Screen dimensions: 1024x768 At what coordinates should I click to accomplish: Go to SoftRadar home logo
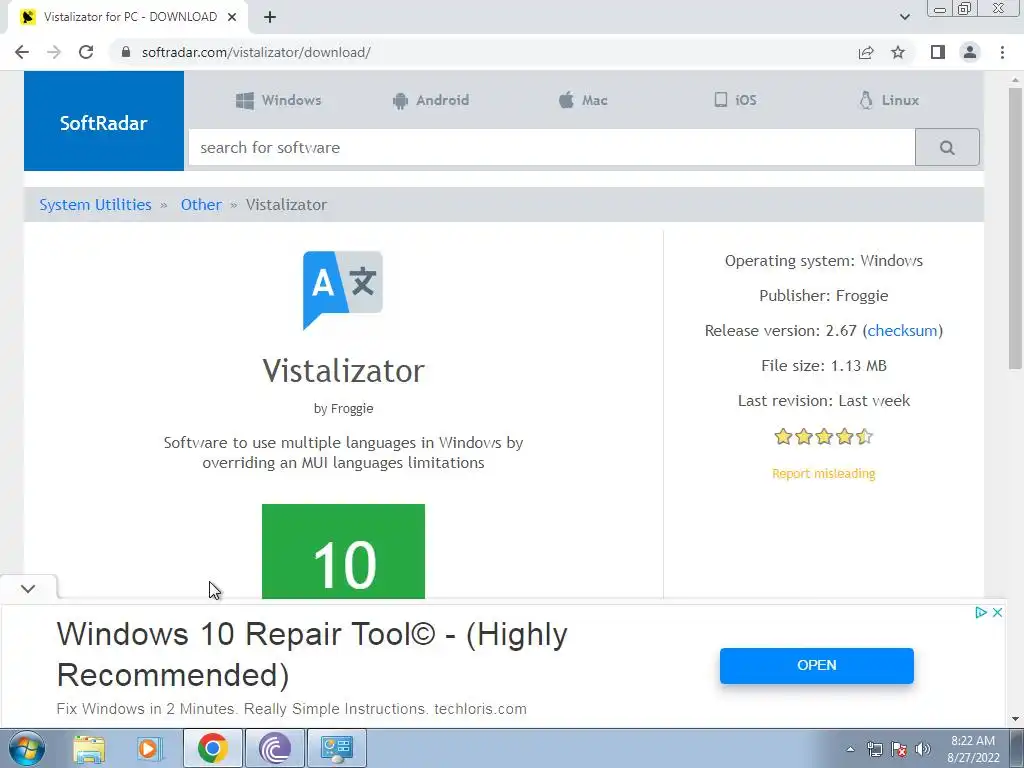104,121
